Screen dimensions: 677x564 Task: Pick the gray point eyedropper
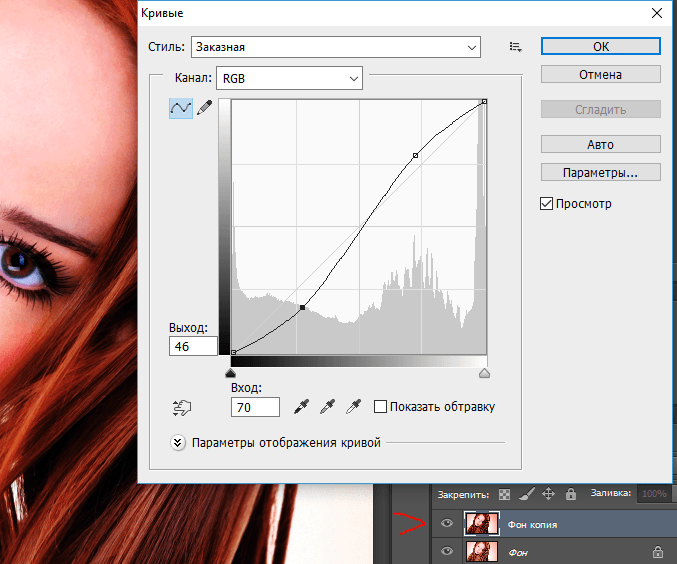tap(327, 407)
